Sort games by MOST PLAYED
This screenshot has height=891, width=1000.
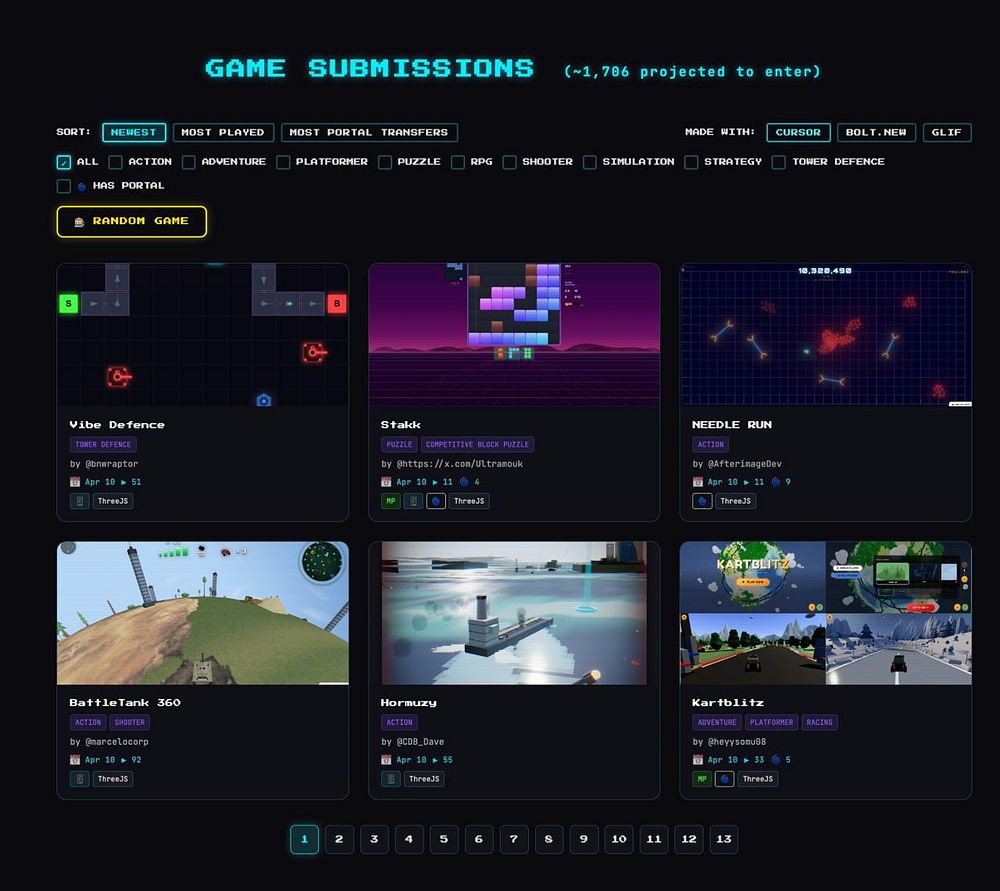[x=223, y=132]
